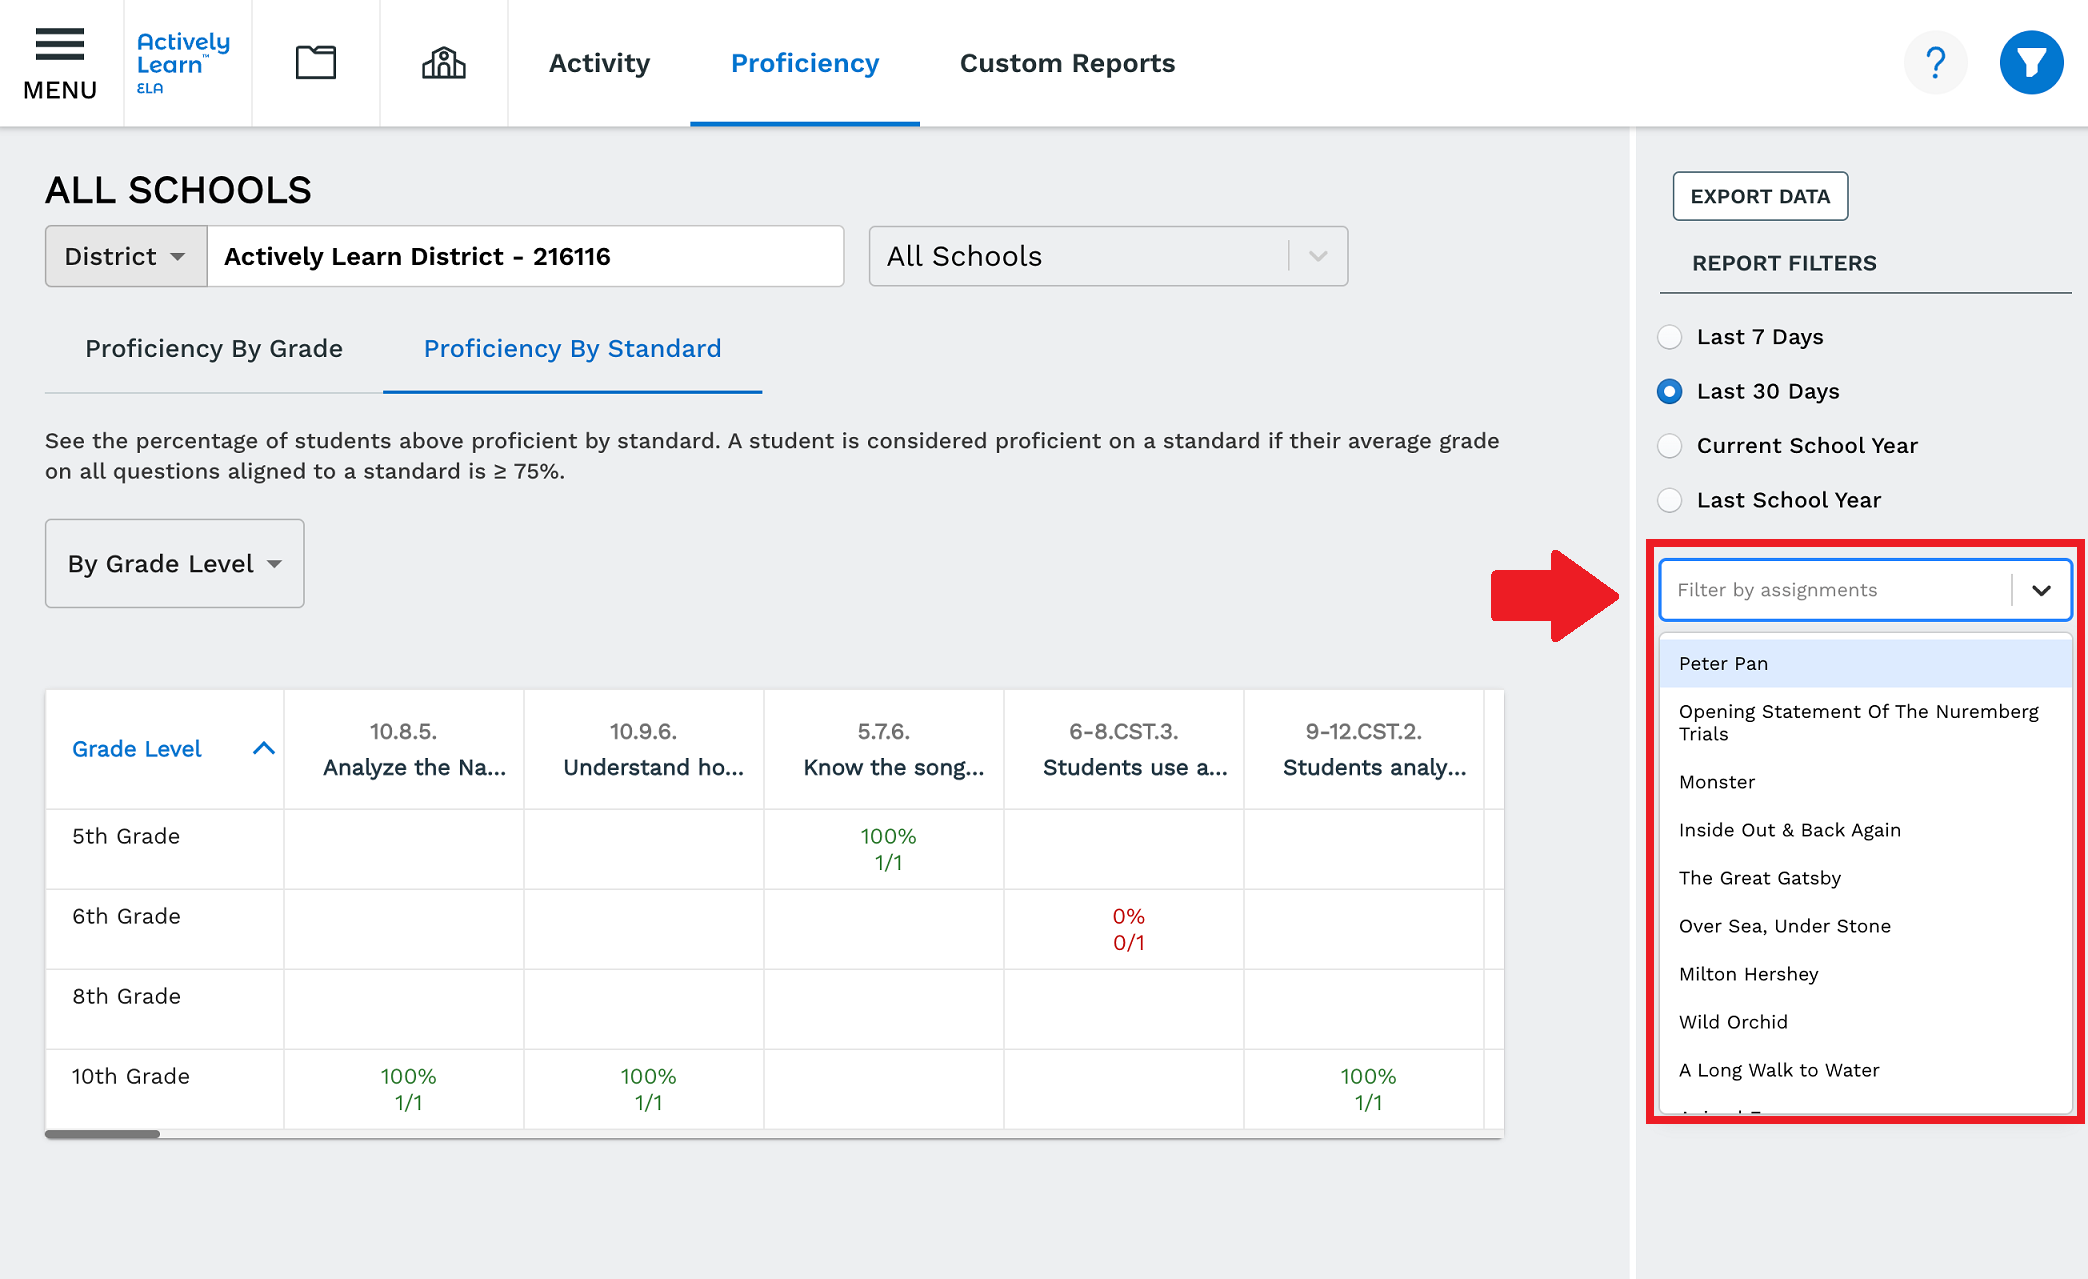Viewport: 2088px width, 1279px height.
Task: Open the school building icon
Action: tap(444, 63)
